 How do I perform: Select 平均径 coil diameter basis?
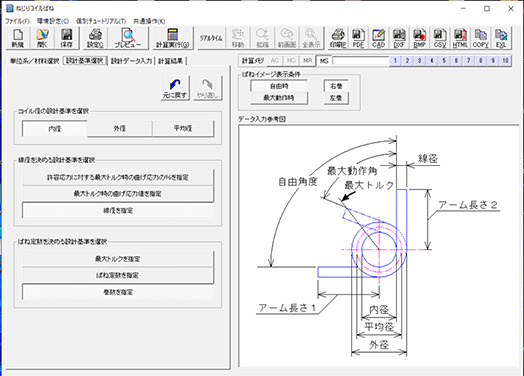183,129
